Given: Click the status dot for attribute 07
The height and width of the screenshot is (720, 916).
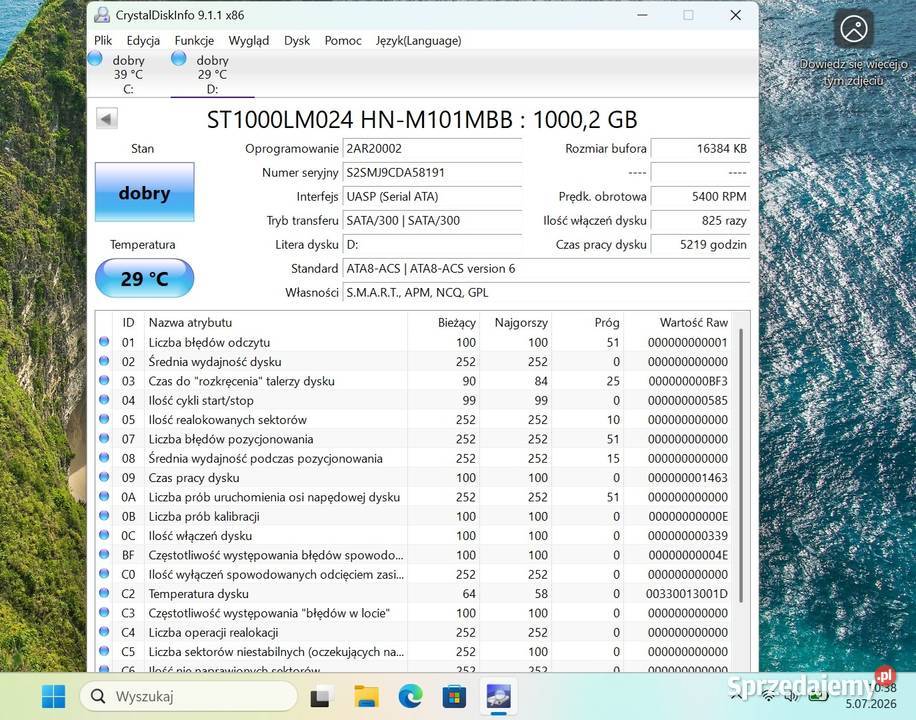Looking at the screenshot, I should tap(104, 438).
